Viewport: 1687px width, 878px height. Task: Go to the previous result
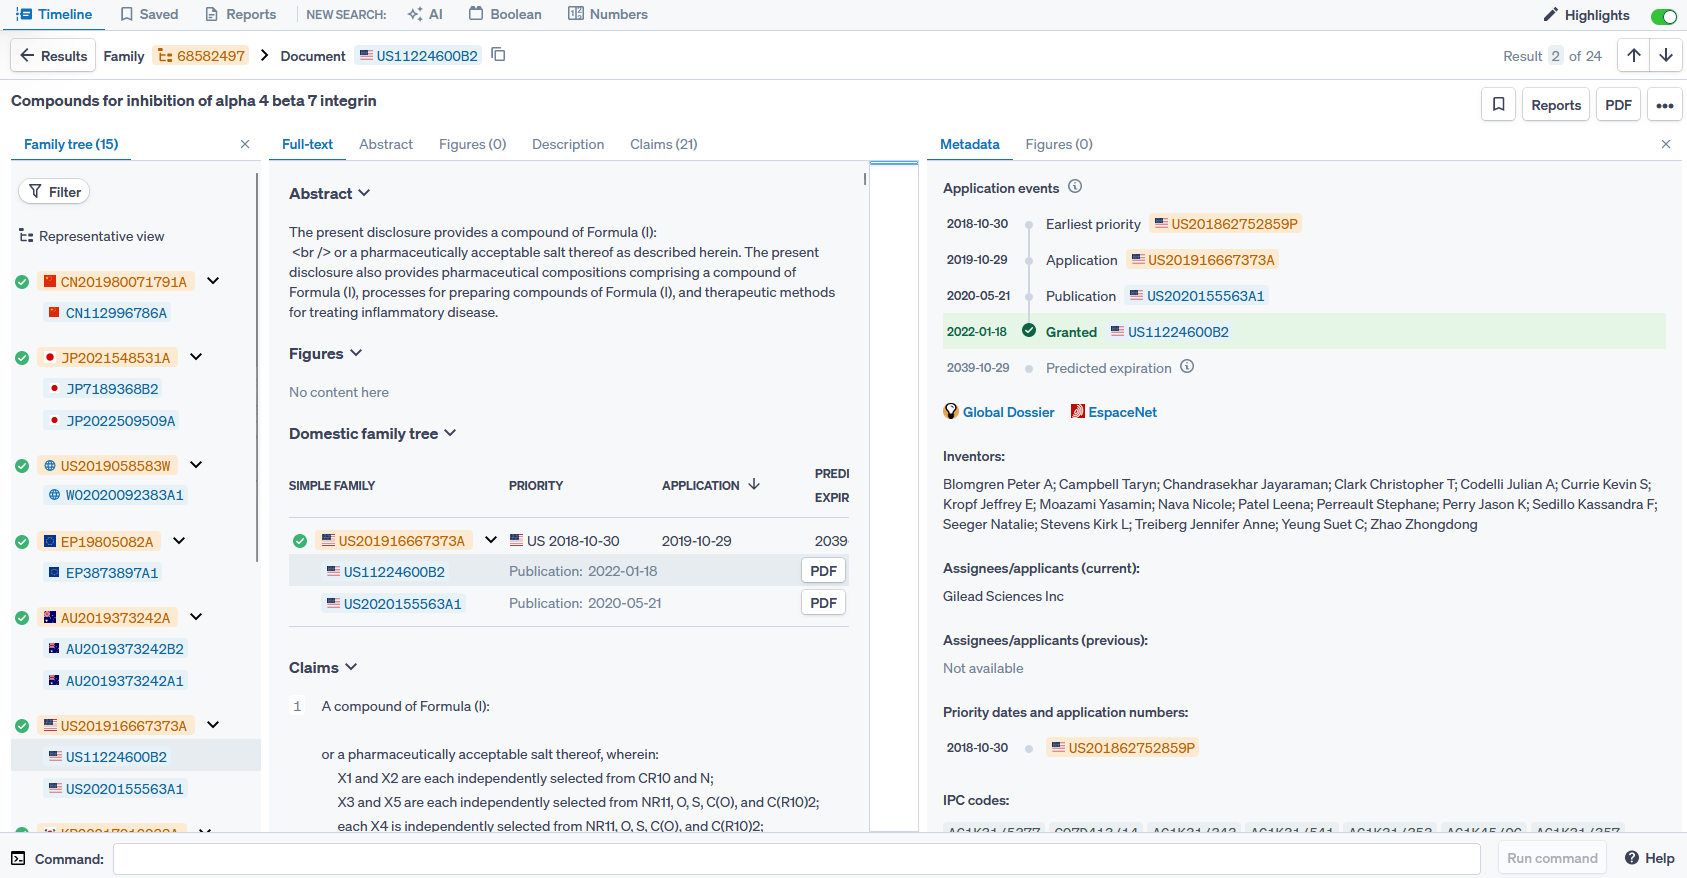[x=1634, y=56]
